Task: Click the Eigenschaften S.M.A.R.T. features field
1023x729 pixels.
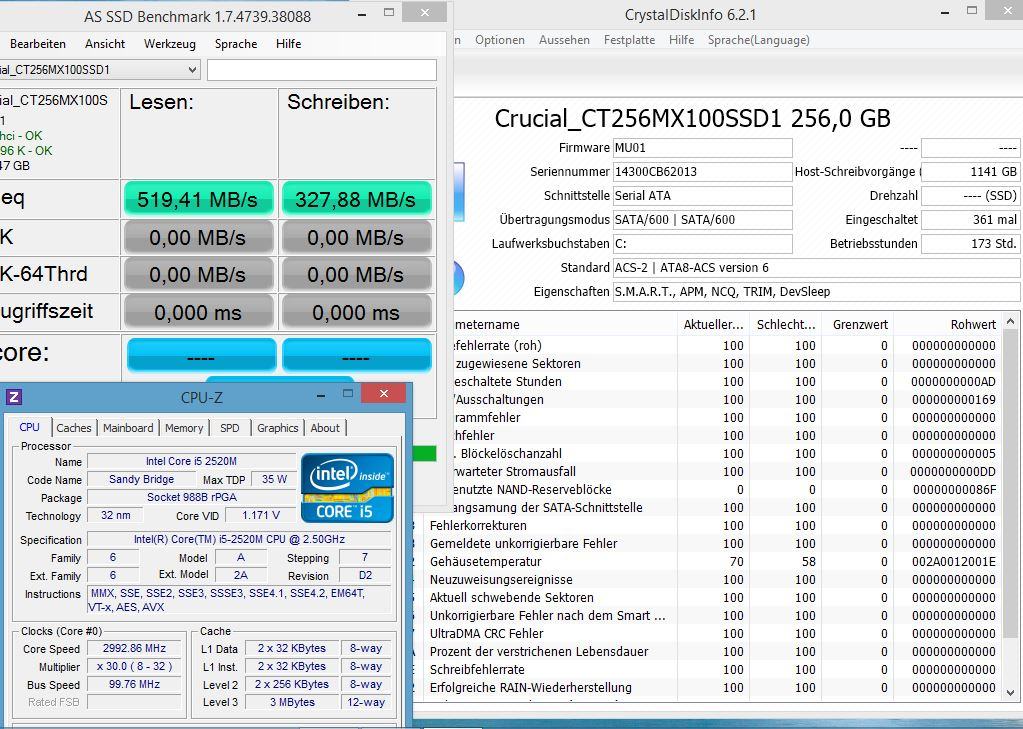Action: [816, 292]
